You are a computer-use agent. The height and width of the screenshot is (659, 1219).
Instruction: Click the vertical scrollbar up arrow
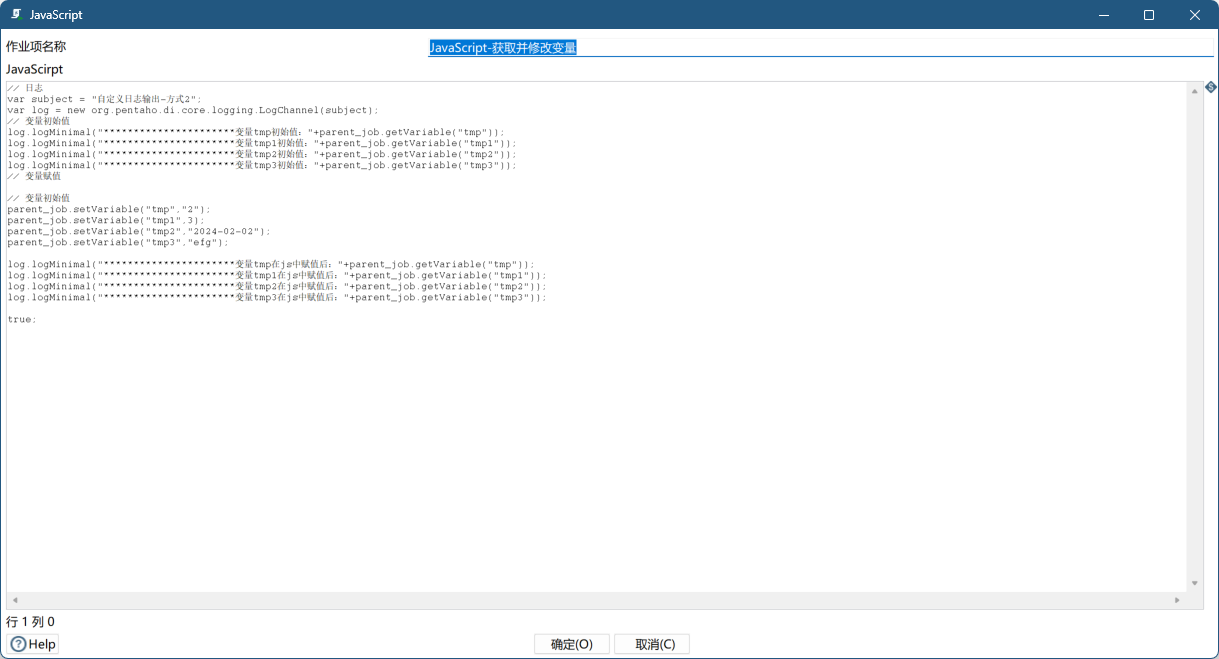pos(1195,91)
